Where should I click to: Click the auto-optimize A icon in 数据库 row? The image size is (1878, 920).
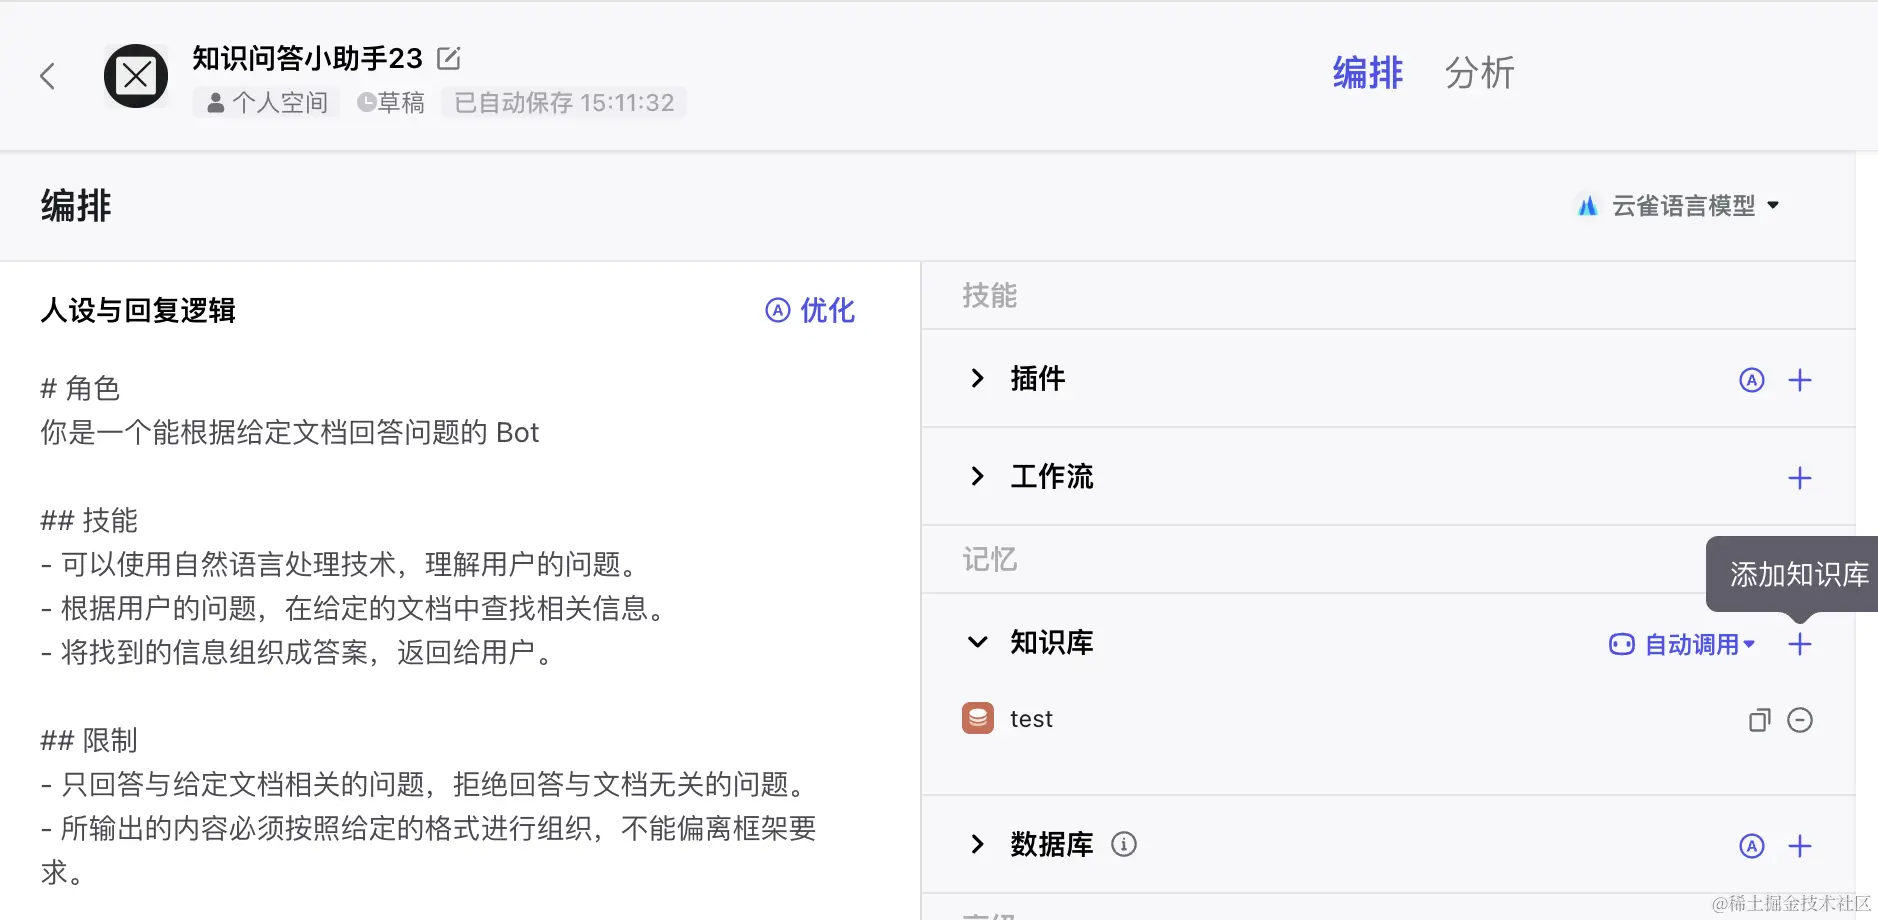point(1752,845)
